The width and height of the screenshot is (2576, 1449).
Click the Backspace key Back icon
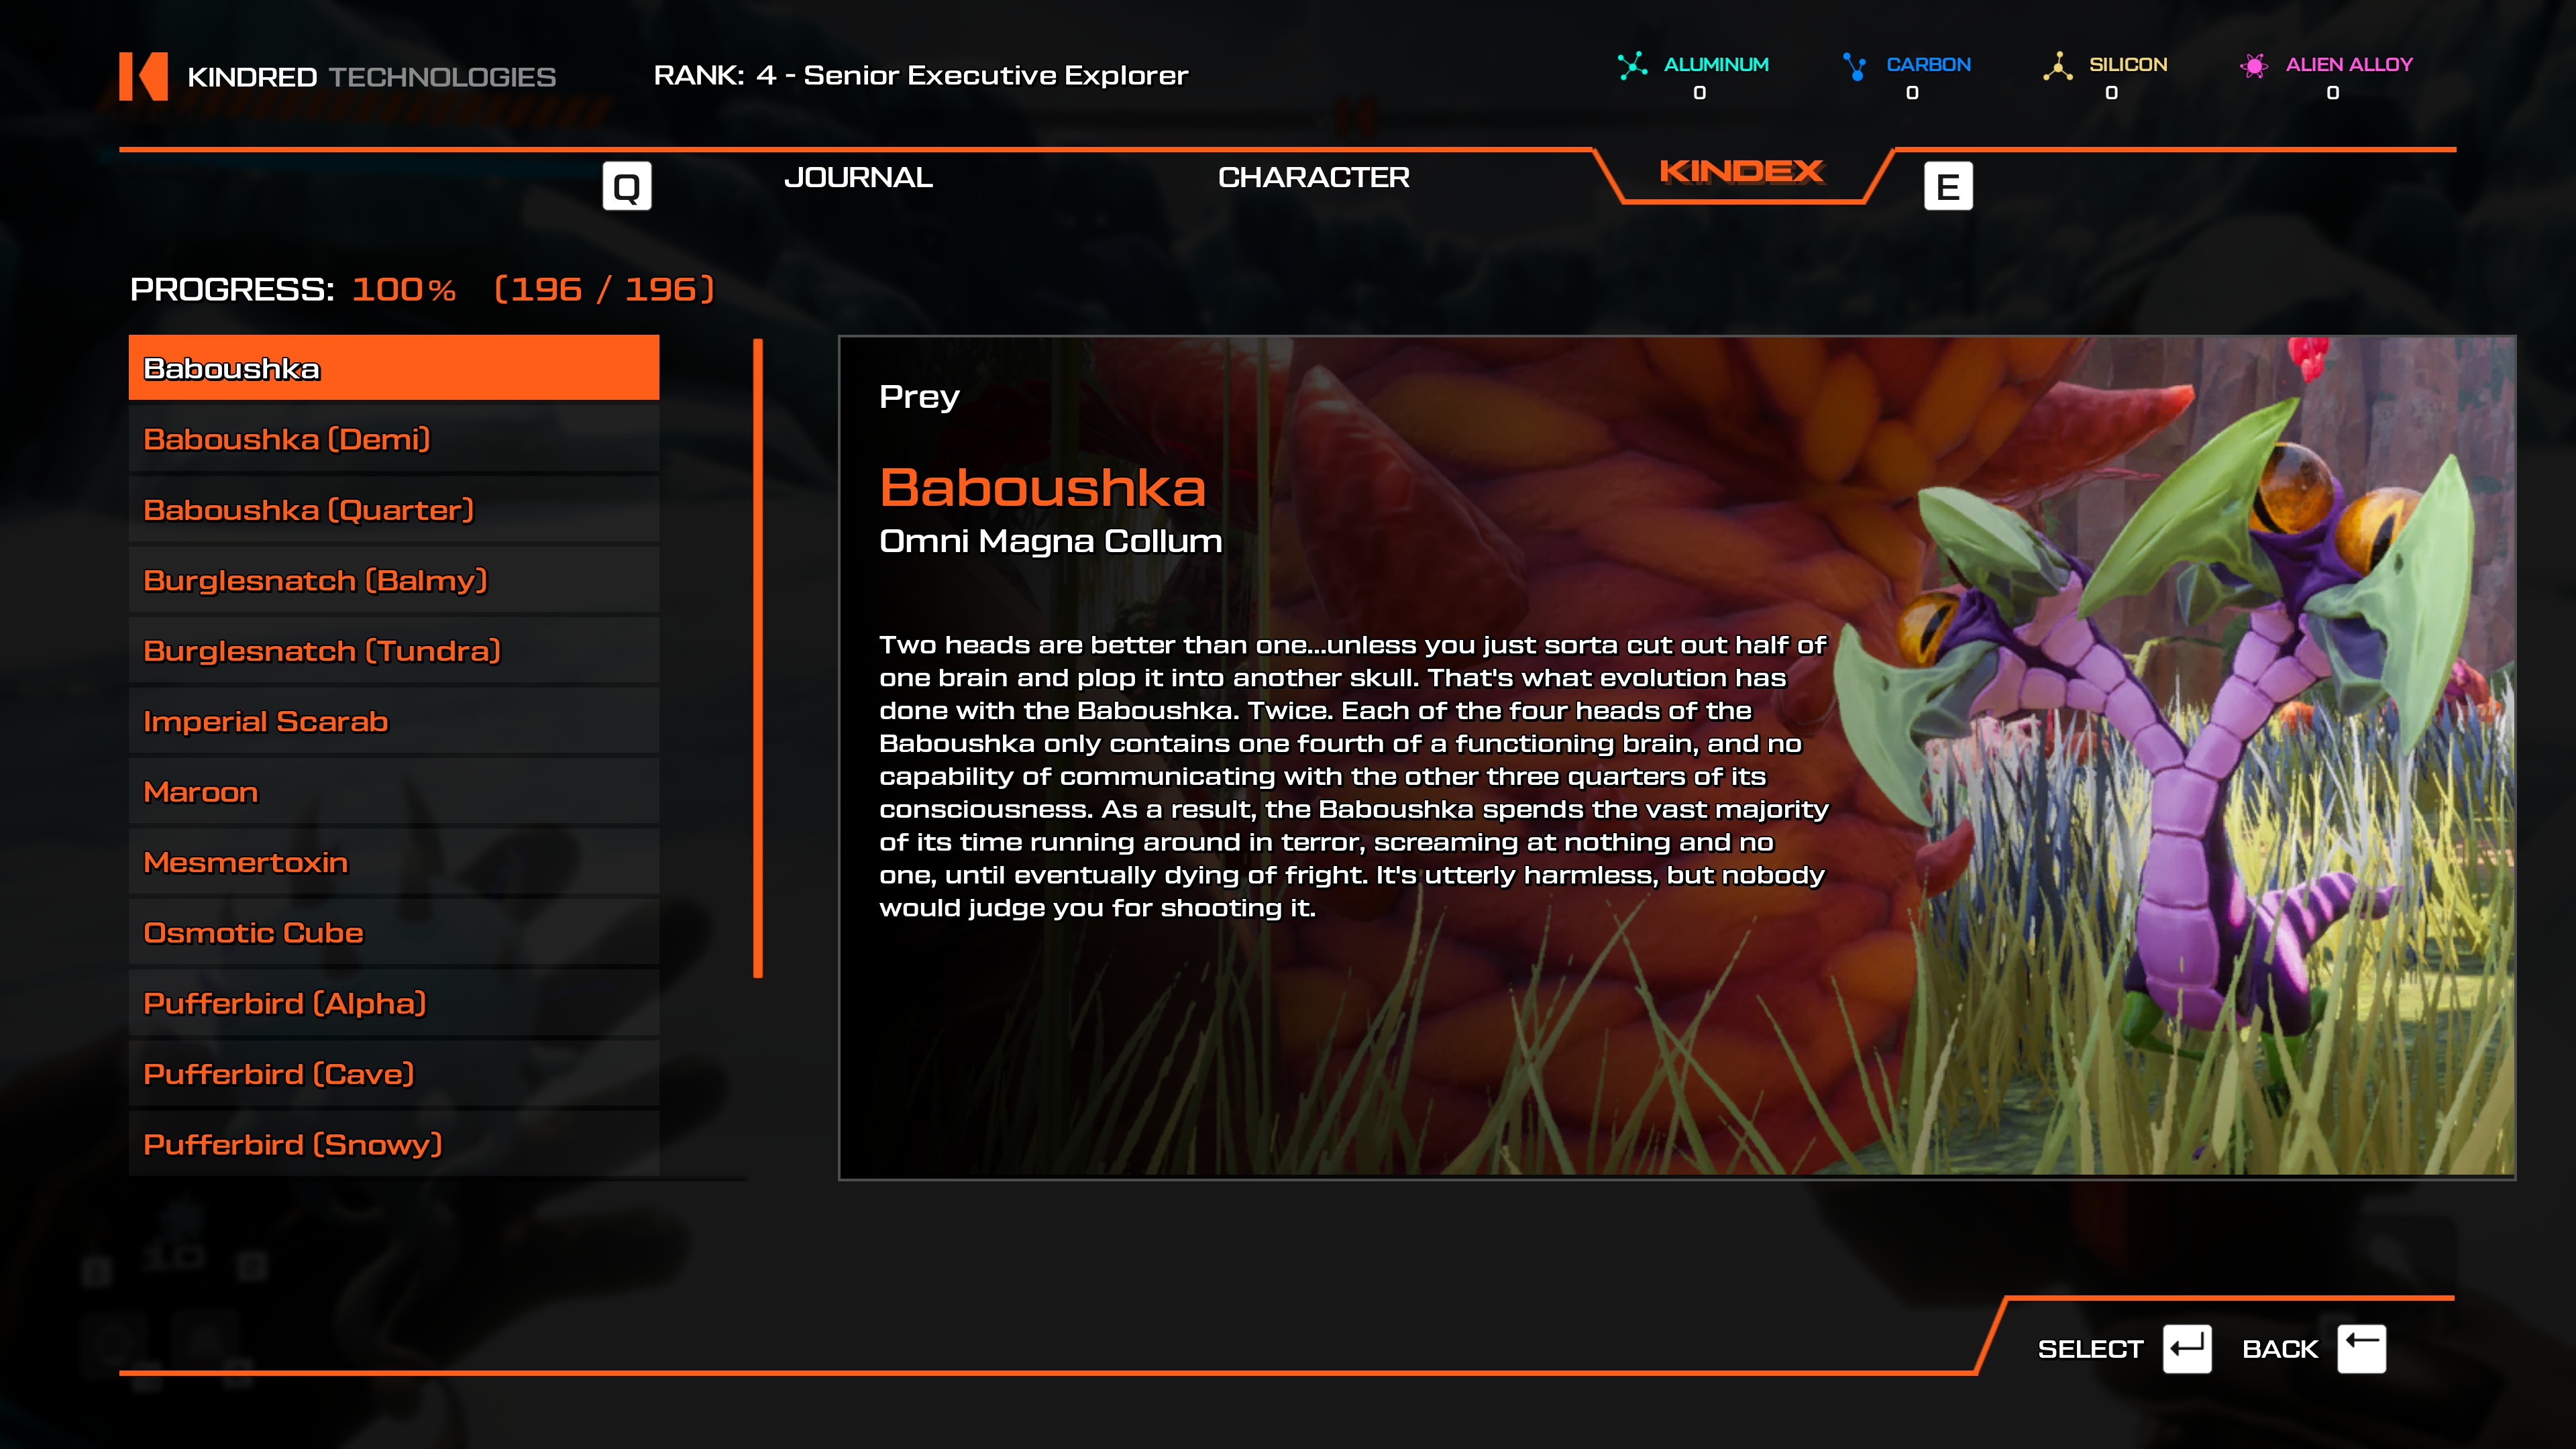coord(2361,1349)
